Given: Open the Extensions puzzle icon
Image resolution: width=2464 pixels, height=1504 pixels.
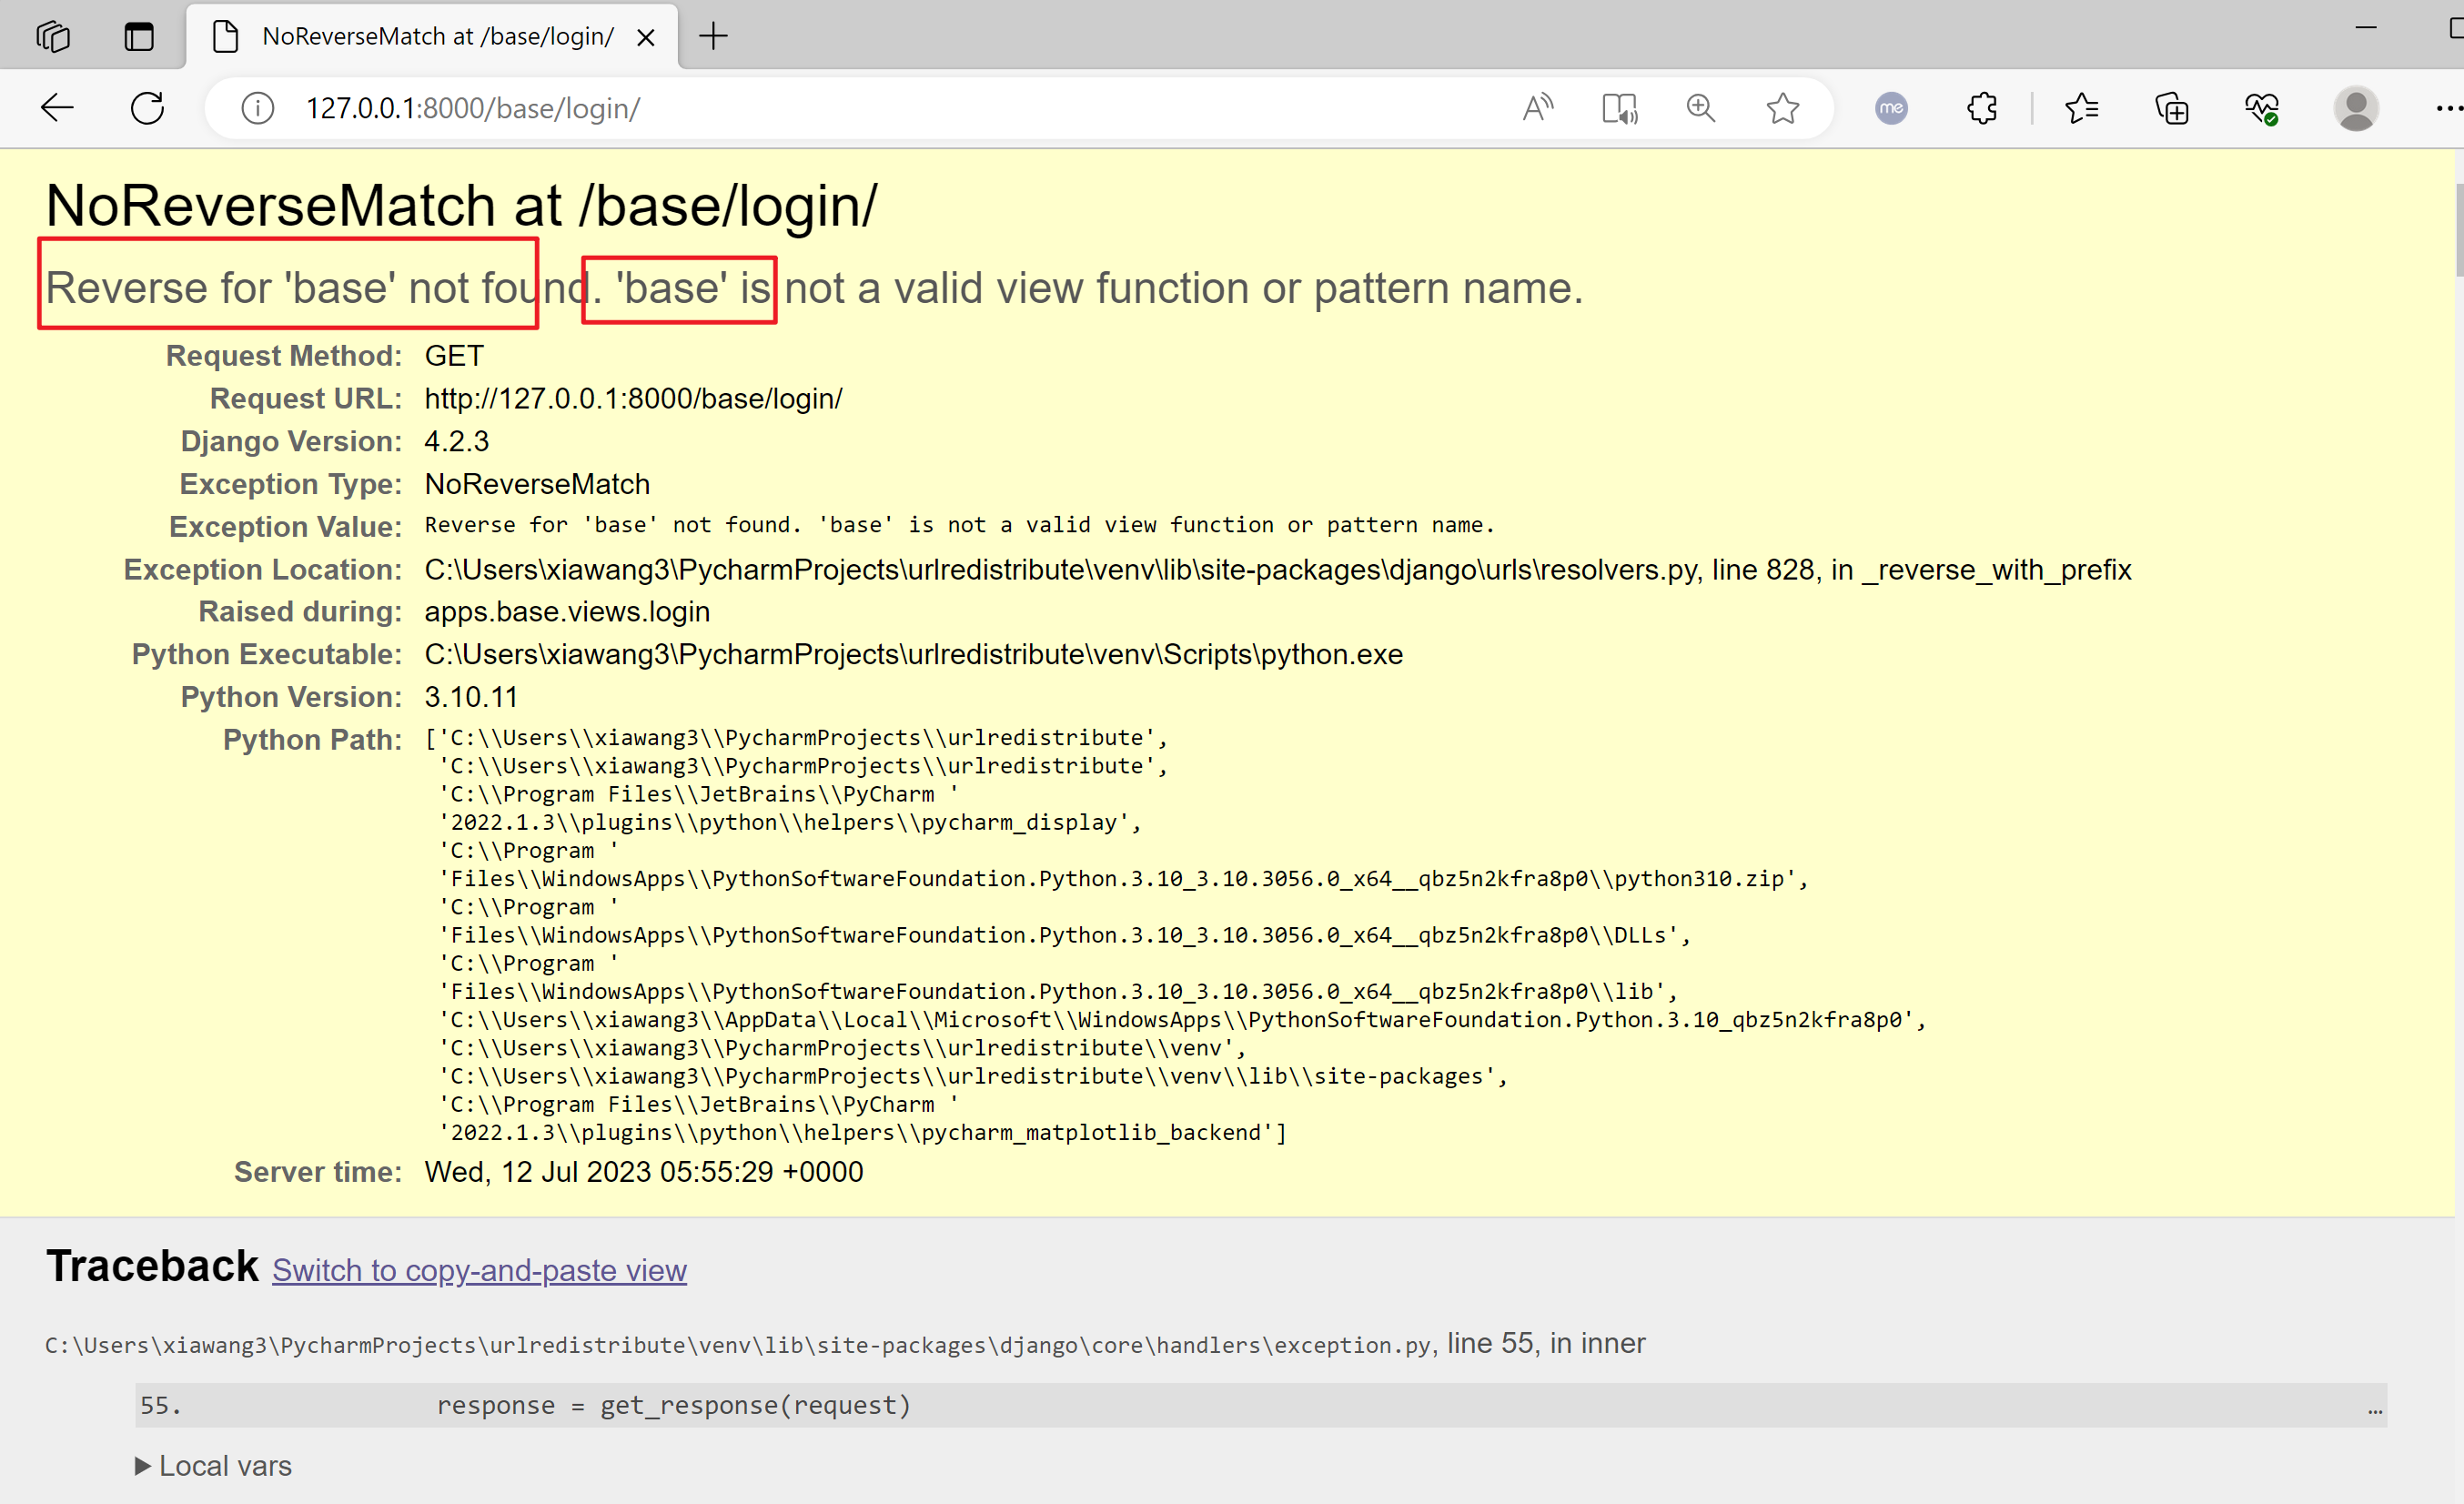Looking at the screenshot, I should pos(1981,108).
